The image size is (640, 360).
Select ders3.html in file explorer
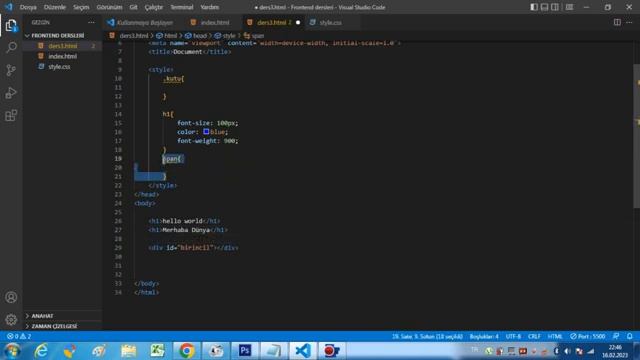62,46
